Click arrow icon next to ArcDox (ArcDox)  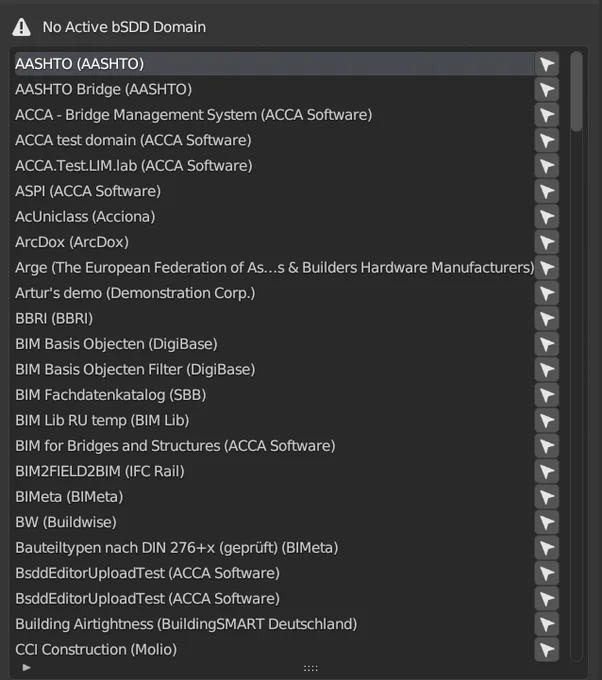(546, 242)
